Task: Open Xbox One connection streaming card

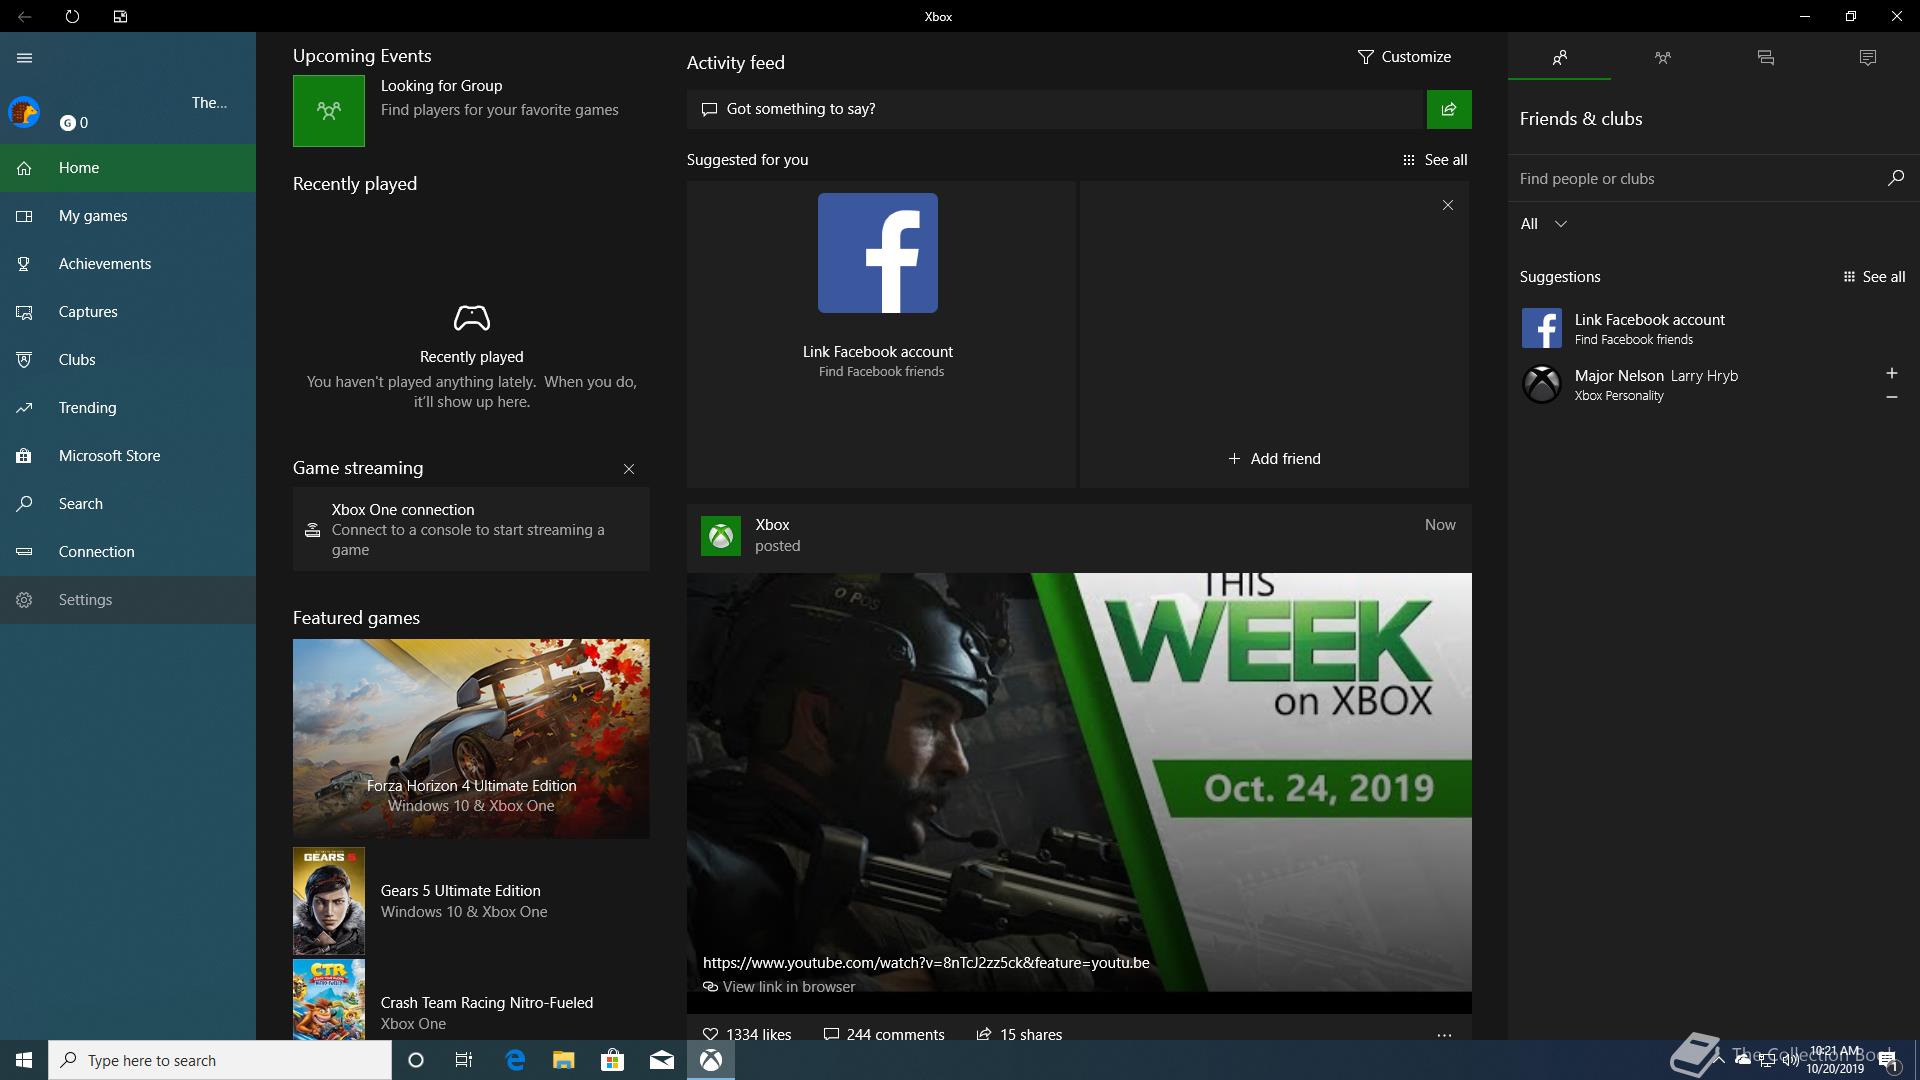Action: 471,529
